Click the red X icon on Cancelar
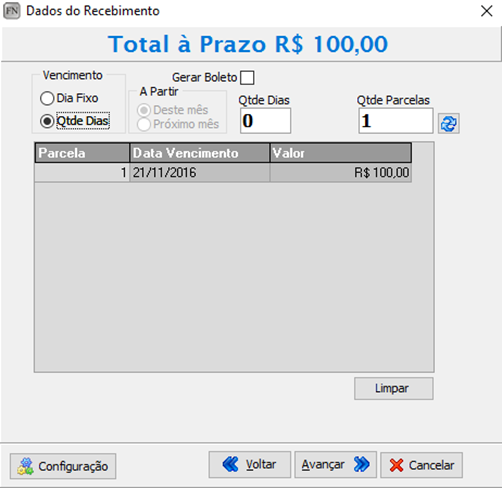 [x=396, y=465]
